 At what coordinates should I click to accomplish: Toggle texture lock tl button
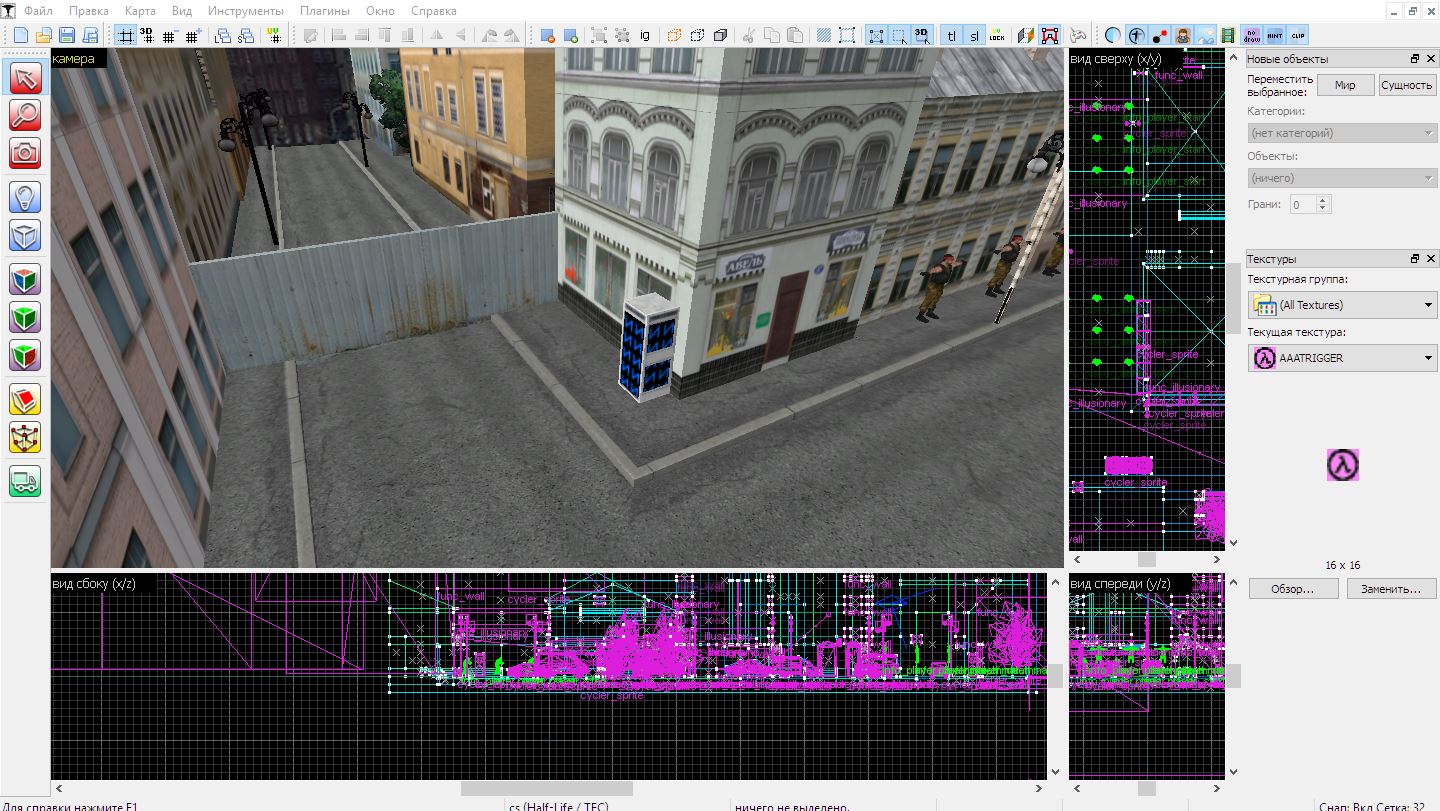coord(951,35)
